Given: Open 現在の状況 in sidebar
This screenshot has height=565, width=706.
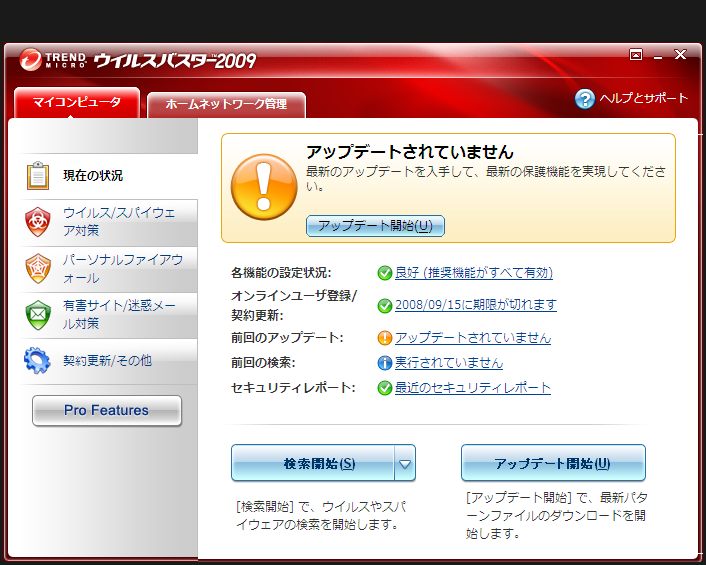Looking at the screenshot, I should (109, 176).
